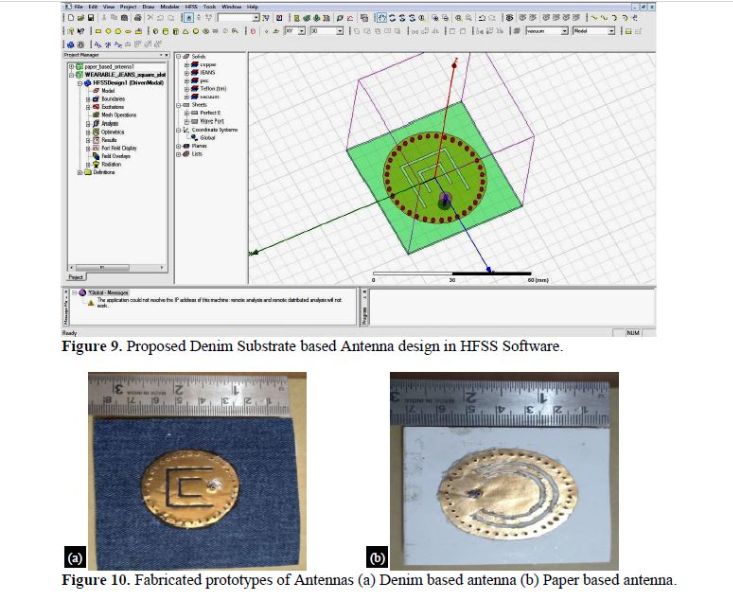Viewport: 733px width, 600px height.
Task: Switch to the Project tab at panel bottom
Action: (75, 277)
